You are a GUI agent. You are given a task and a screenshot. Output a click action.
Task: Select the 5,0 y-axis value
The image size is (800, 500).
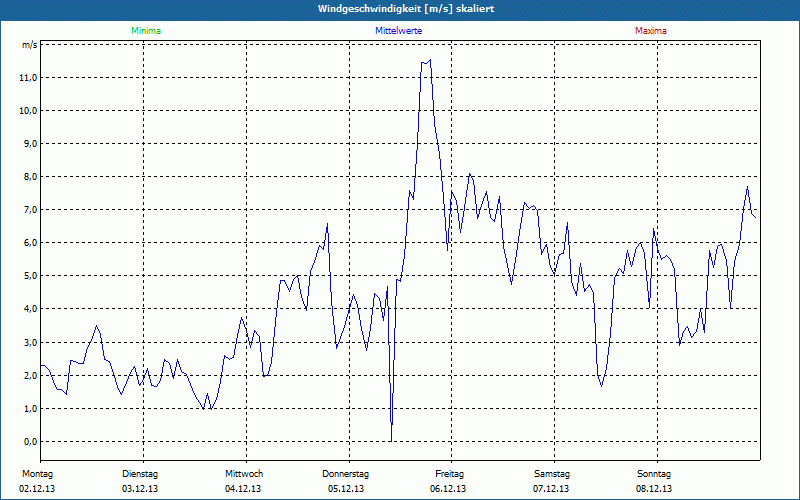tap(31, 276)
